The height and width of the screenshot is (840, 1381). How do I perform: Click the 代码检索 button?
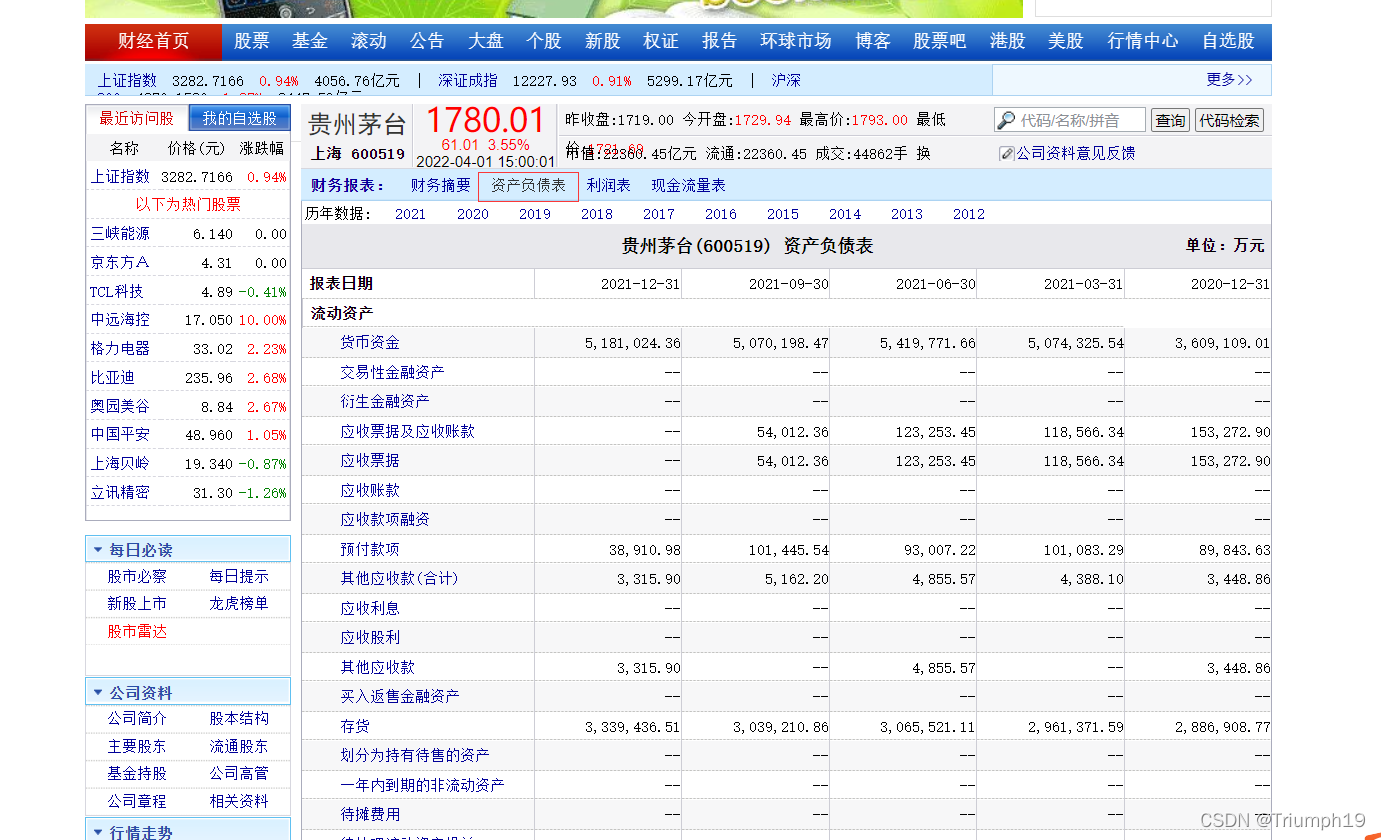click(1230, 121)
